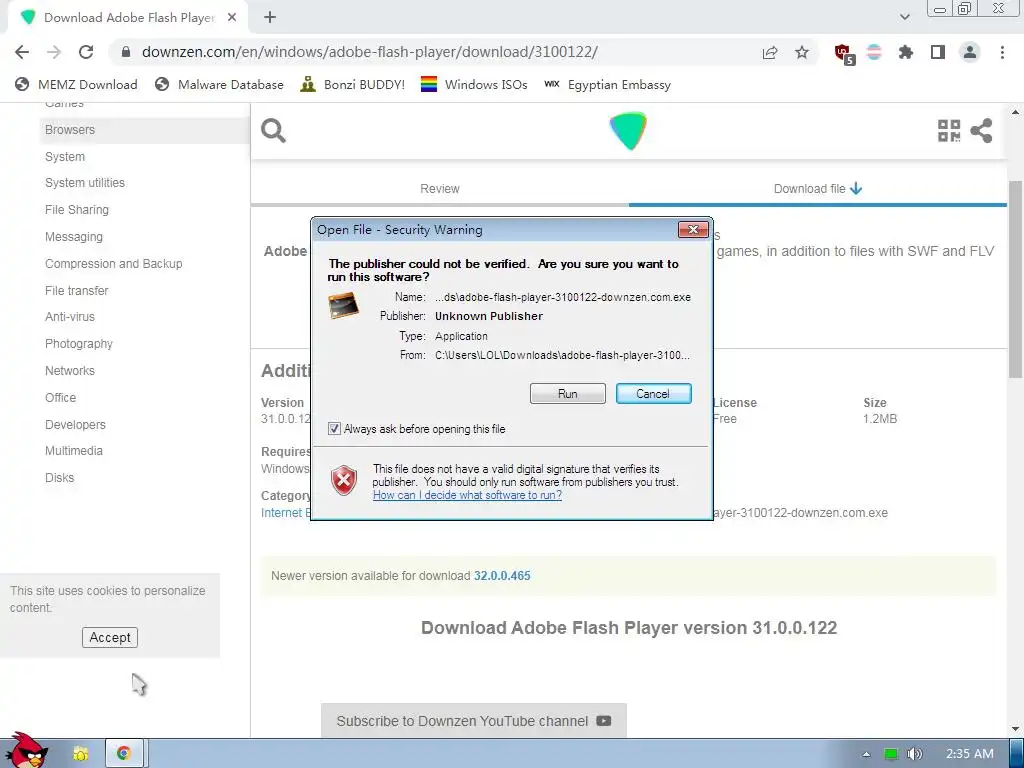Click the share page icon in address bar
Screen dimensions: 1024x768
pyautogui.click(x=770, y=52)
